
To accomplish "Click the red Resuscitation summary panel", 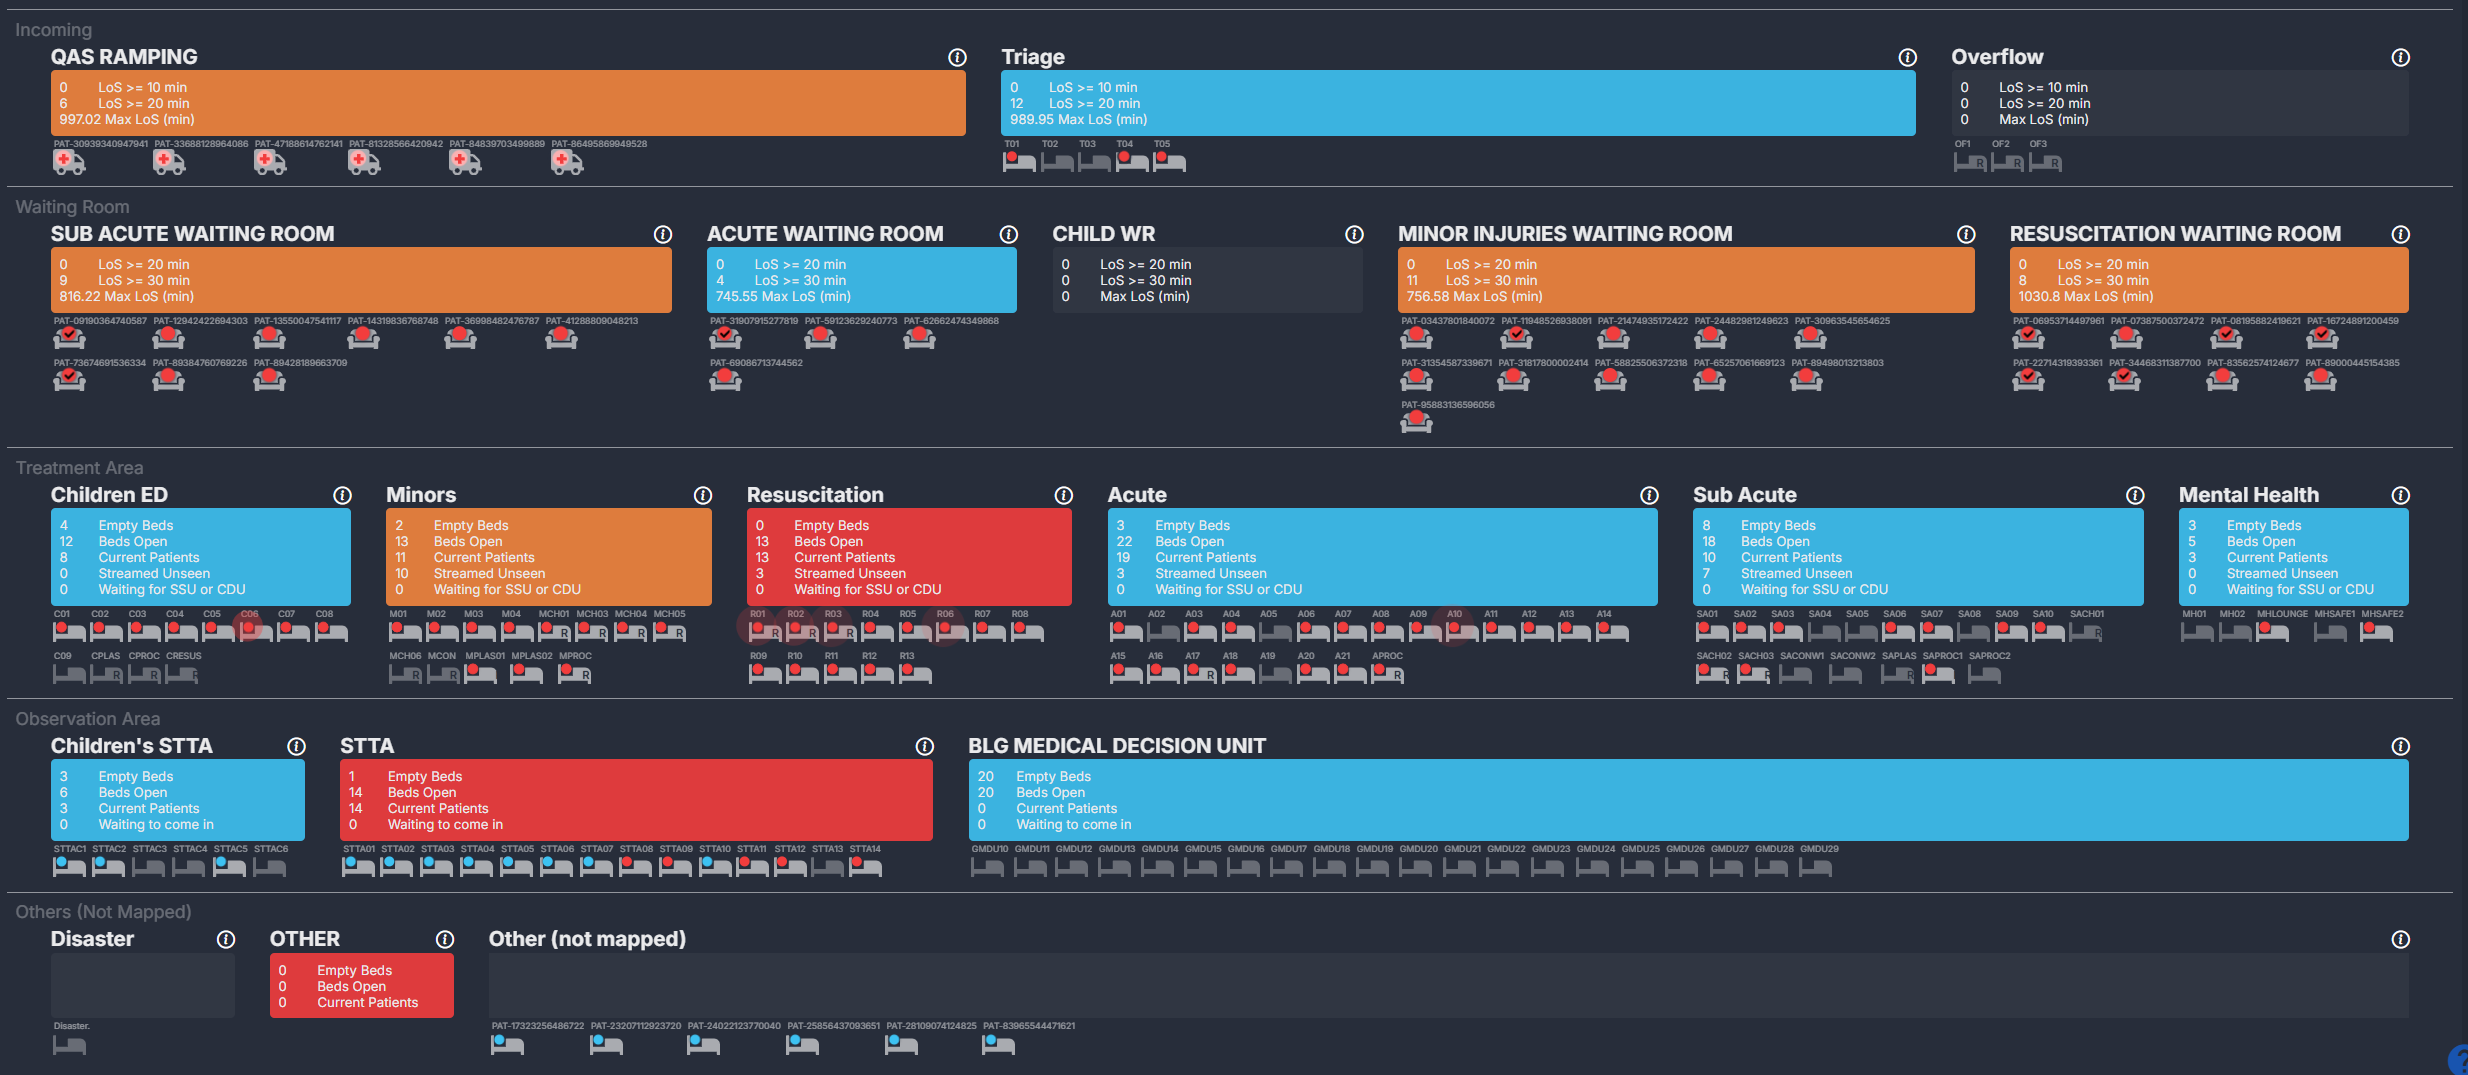I will [x=908, y=557].
